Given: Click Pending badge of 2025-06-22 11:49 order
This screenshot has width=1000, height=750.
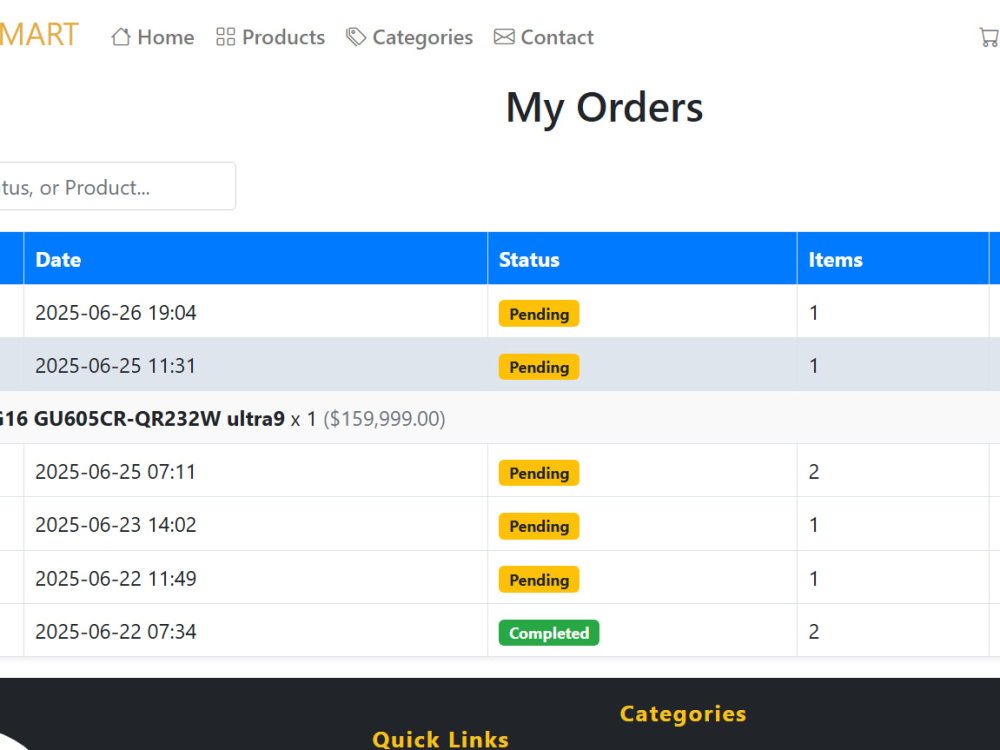Looking at the screenshot, I should point(539,580).
